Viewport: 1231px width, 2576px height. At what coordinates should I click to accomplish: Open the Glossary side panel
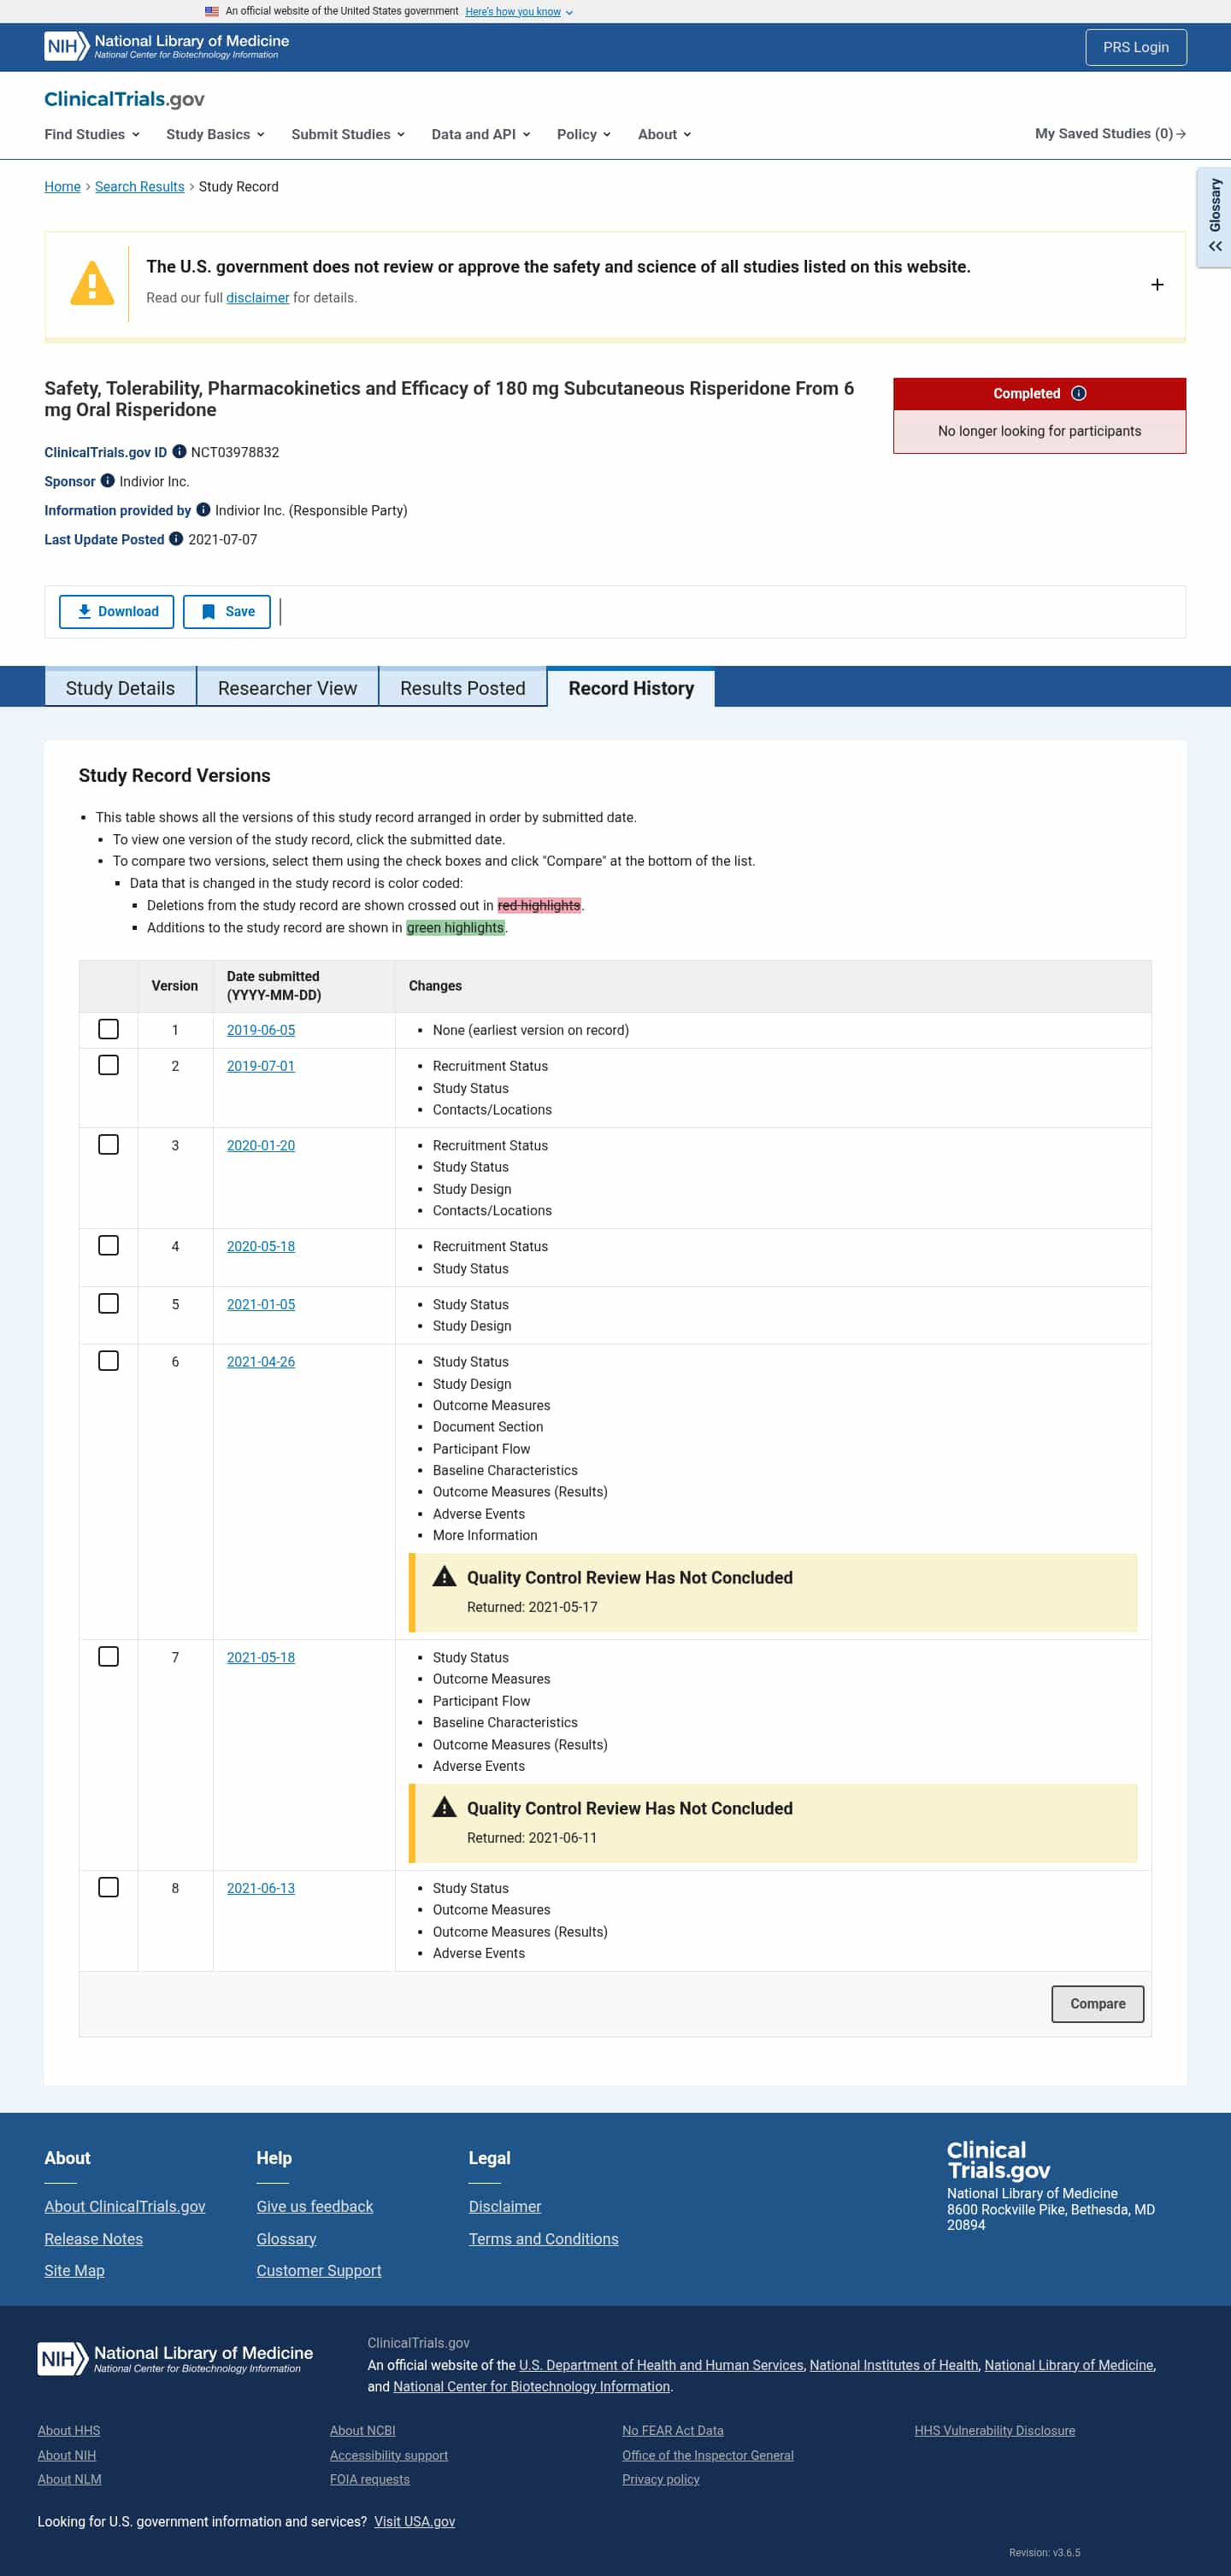pyautogui.click(x=1214, y=217)
